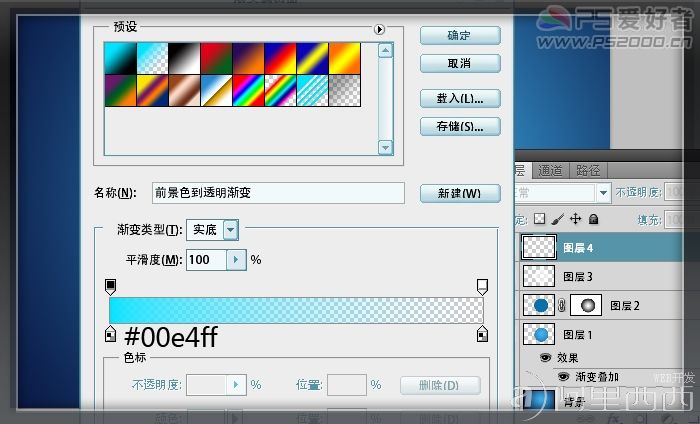This screenshot has height=424, width=700.
Task: Select the right color stop below gradient bar
Action: coord(482,334)
